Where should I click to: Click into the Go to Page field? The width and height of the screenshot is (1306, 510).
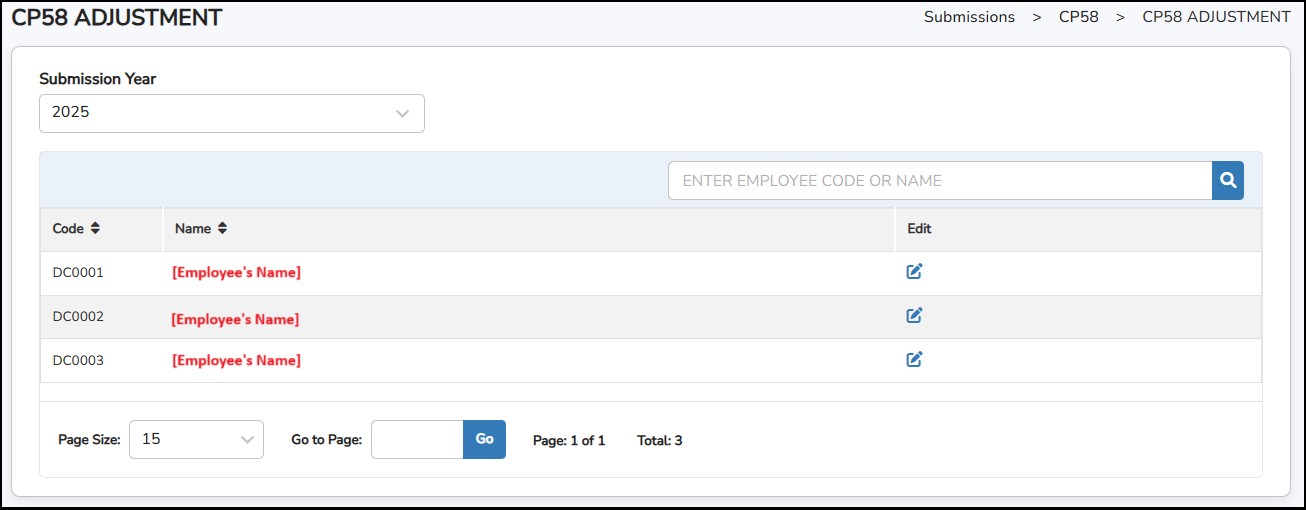[417, 439]
